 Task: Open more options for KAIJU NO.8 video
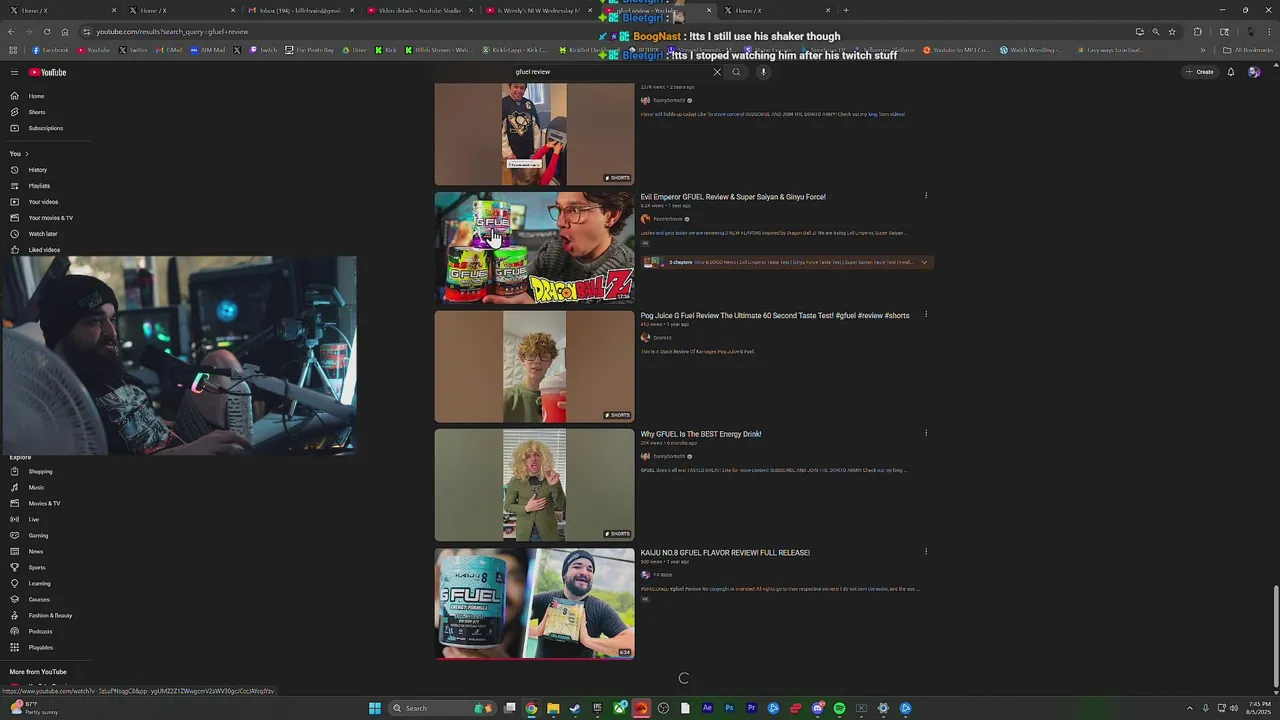(x=926, y=551)
